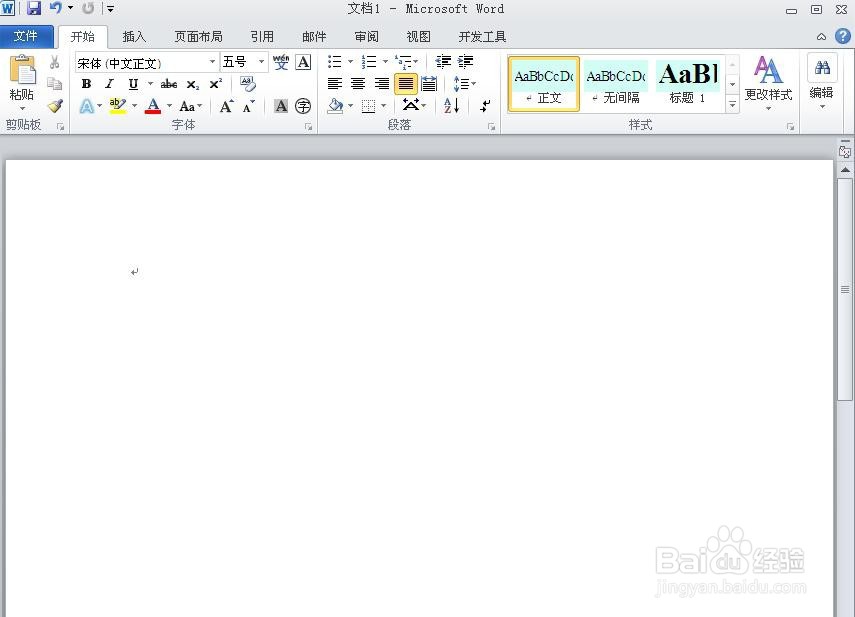855x617 pixels.
Task: Open the Paragraph dialog launcher
Action: pos(491,126)
